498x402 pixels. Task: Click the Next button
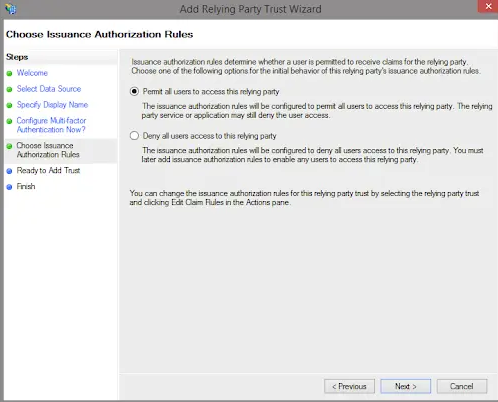tap(406, 386)
